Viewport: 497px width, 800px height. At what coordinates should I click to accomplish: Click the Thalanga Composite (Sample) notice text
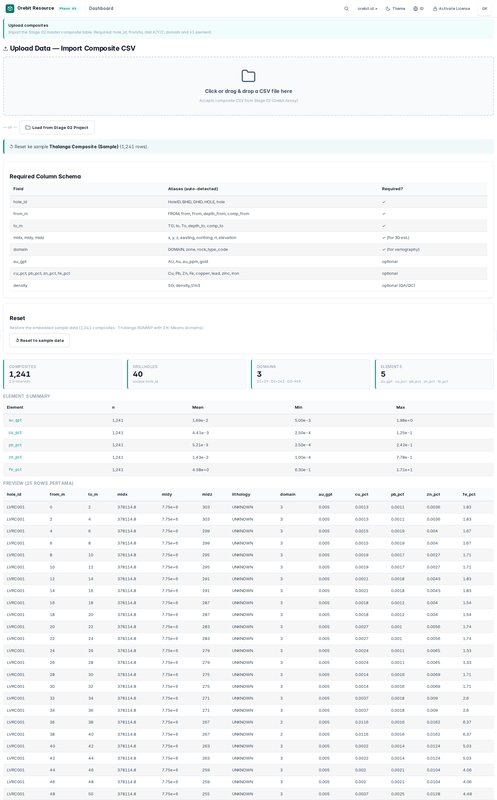[x=84, y=146]
